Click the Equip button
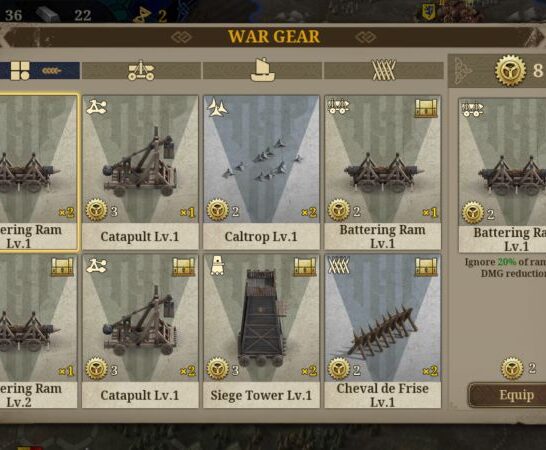The height and width of the screenshot is (450, 546). pos(508,395)
